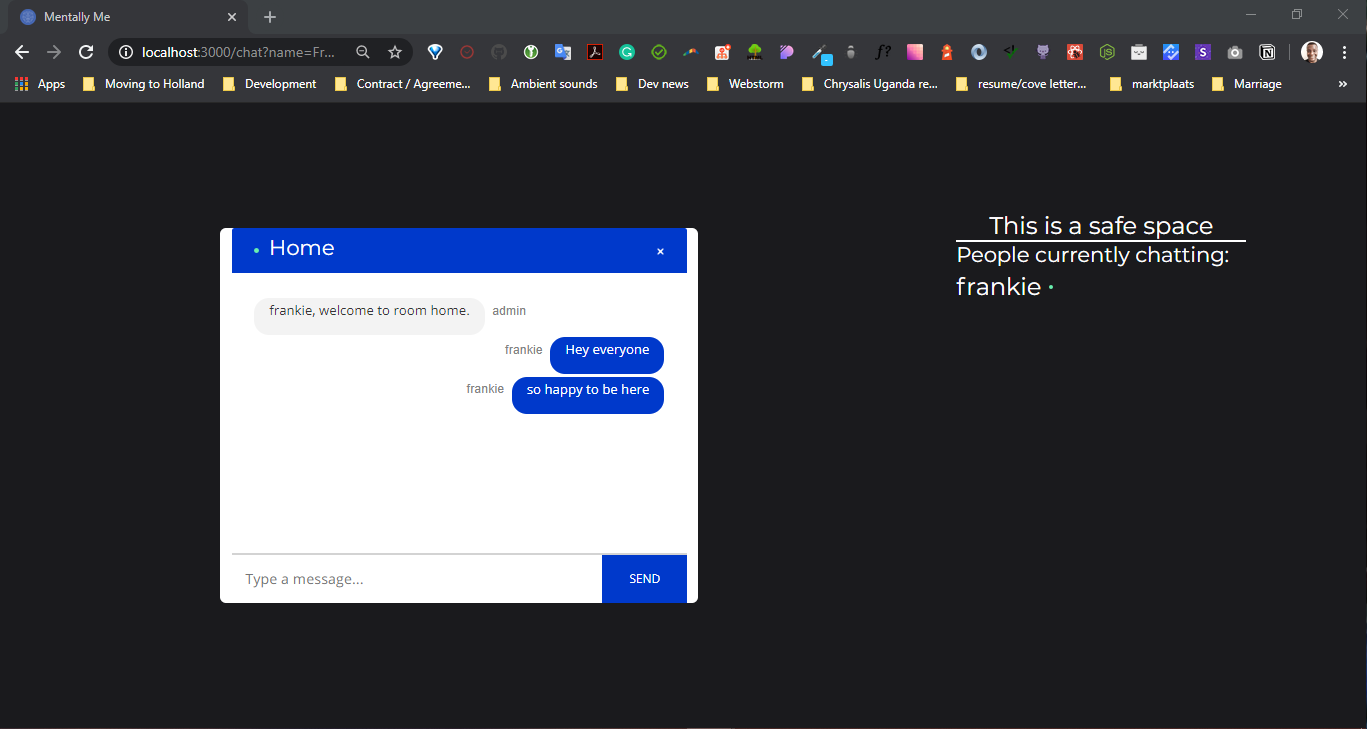Reload the current page
Screen dimensions: 1367x729
[x=86, y=52]
